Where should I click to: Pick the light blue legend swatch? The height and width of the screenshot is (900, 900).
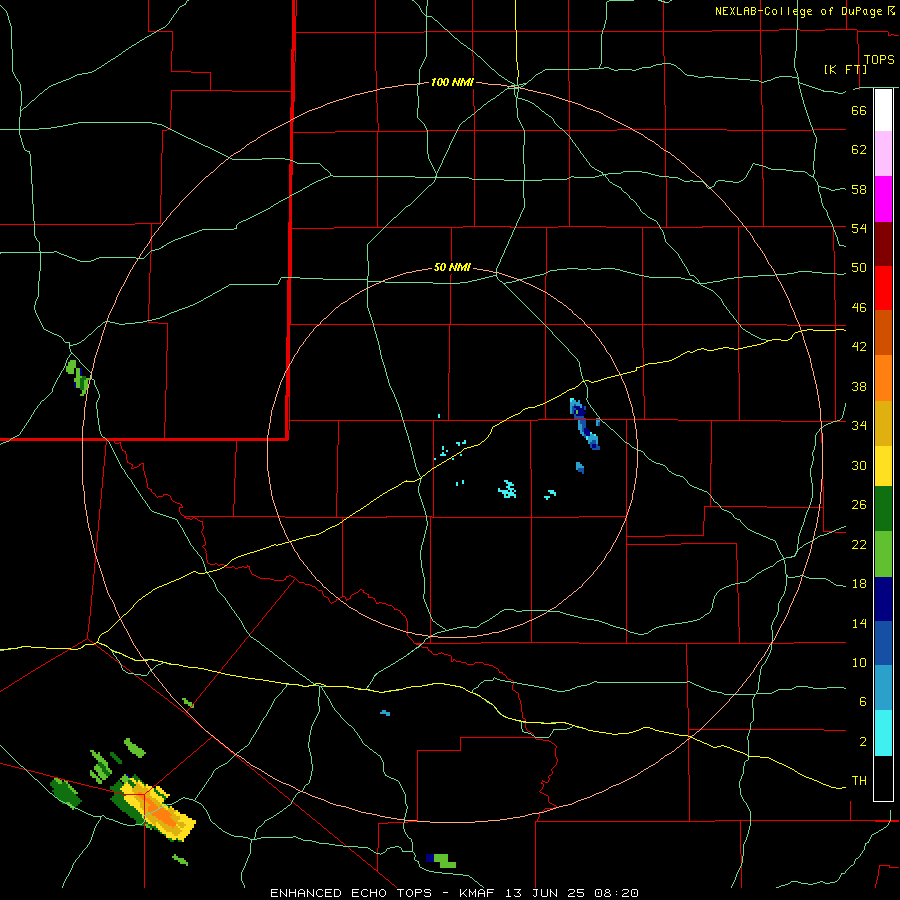[883, 688]
